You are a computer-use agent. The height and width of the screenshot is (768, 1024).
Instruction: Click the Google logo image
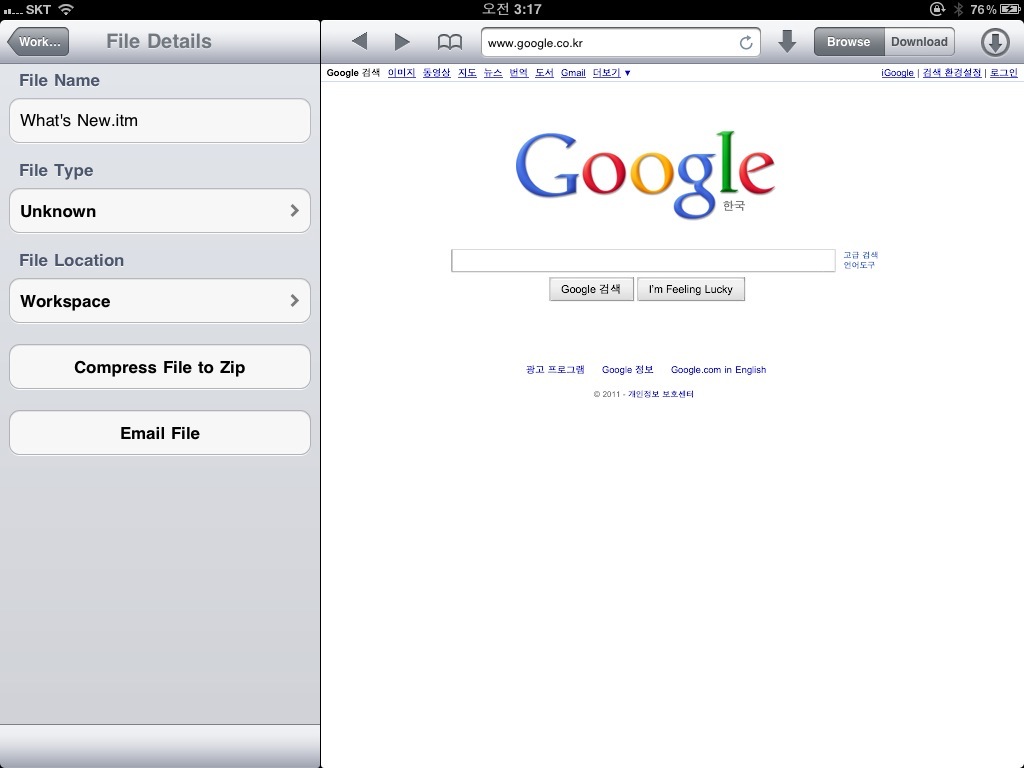[x=645, y=174]
